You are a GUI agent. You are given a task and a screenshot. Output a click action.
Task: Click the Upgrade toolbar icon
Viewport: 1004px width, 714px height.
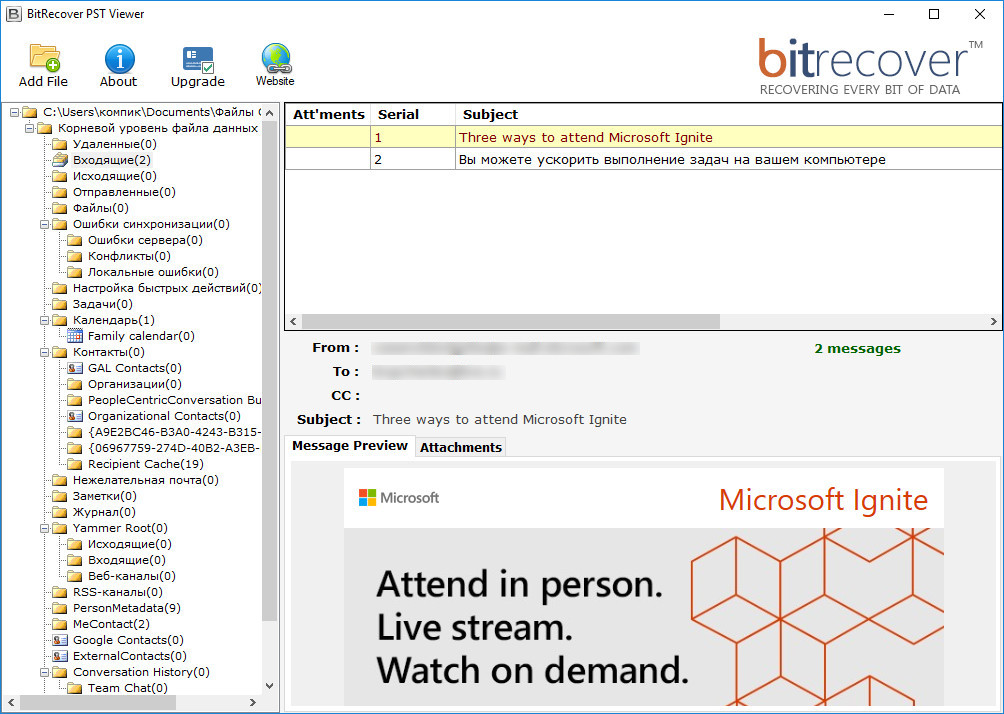pos(198,60)
